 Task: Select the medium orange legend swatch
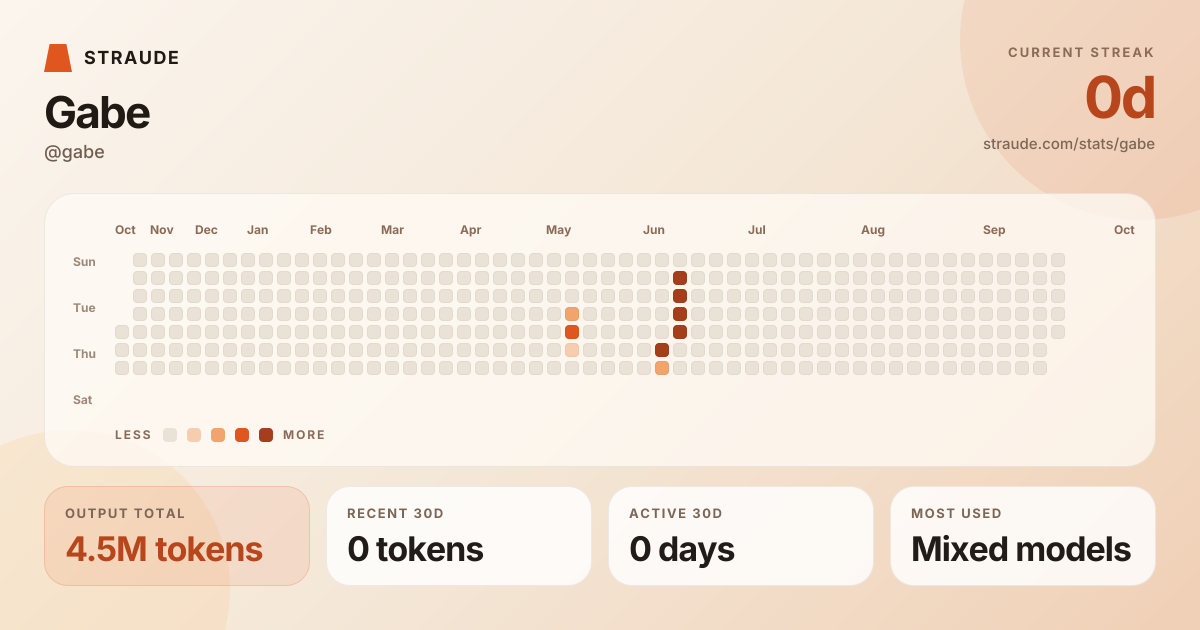218,435
